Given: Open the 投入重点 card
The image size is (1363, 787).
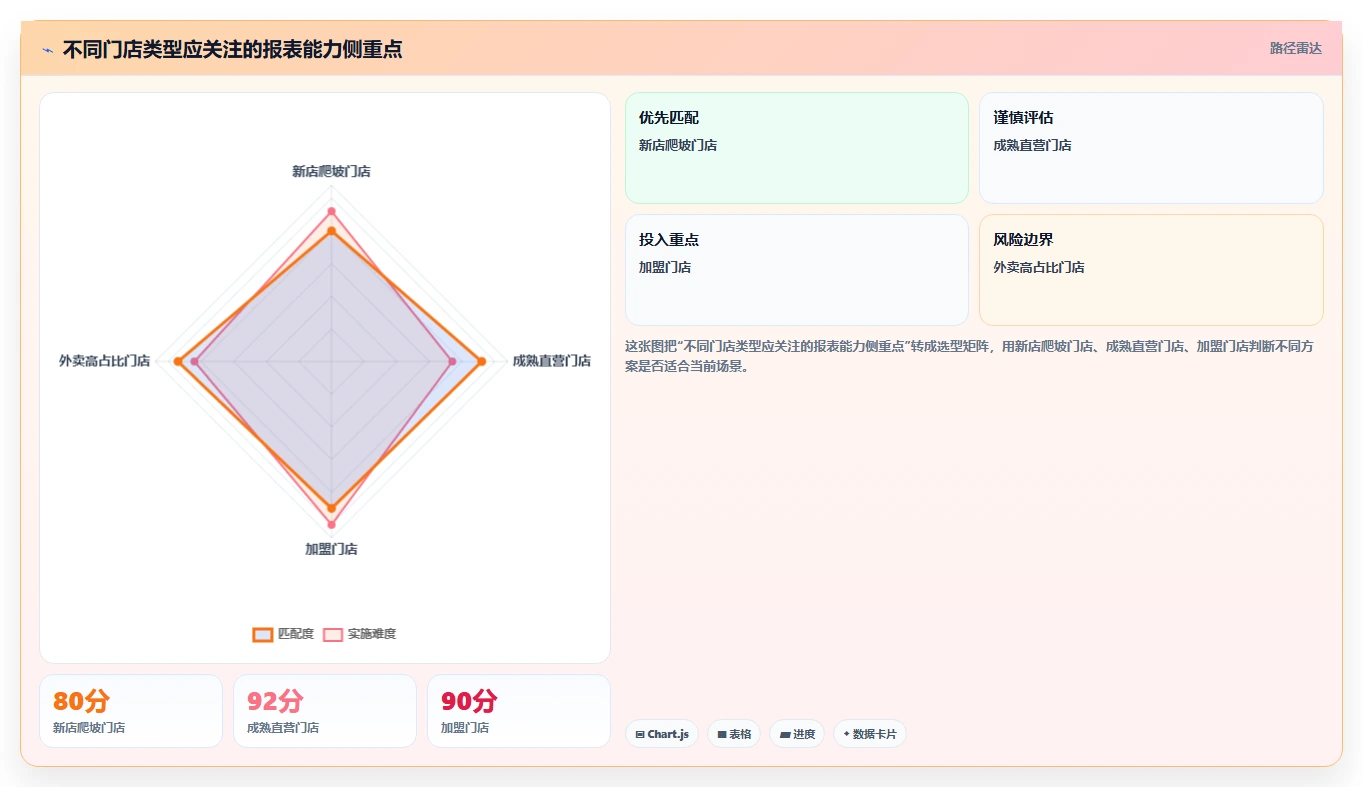Looking at the screenshot, I should pos(796,270).
